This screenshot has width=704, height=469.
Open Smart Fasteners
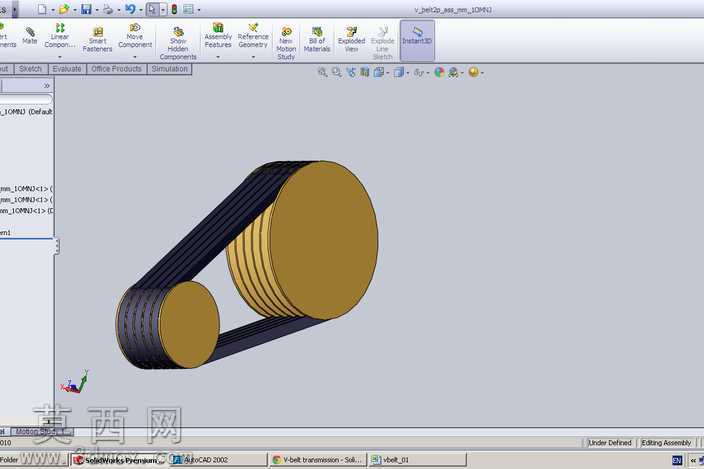[x=97, y=39]
